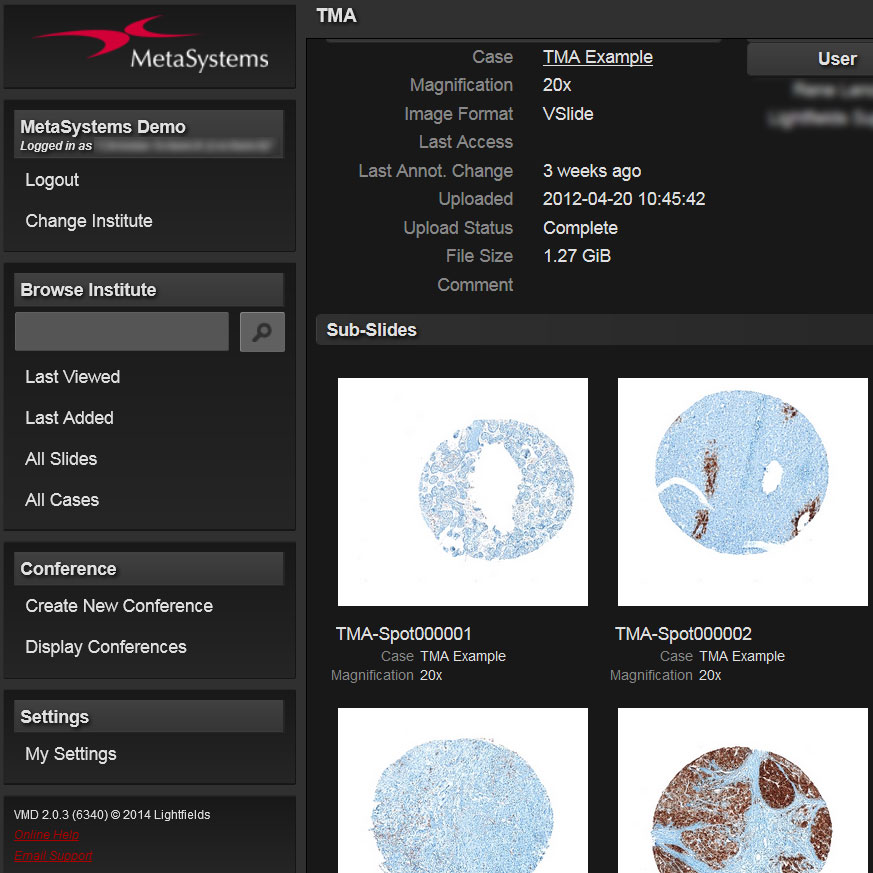Screen dimensions: 873x873
Task: Click the User panel header
Action: [810, 59]
